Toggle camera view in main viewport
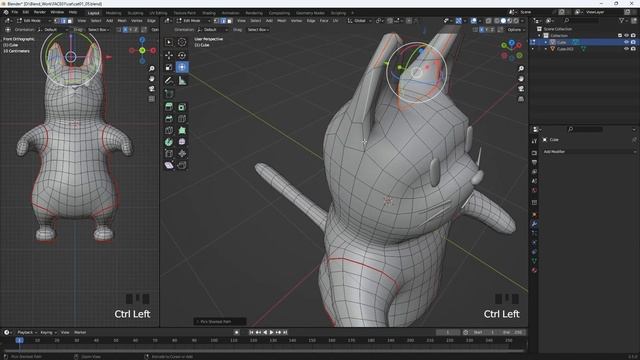640x360 pixels. point(521,89)
